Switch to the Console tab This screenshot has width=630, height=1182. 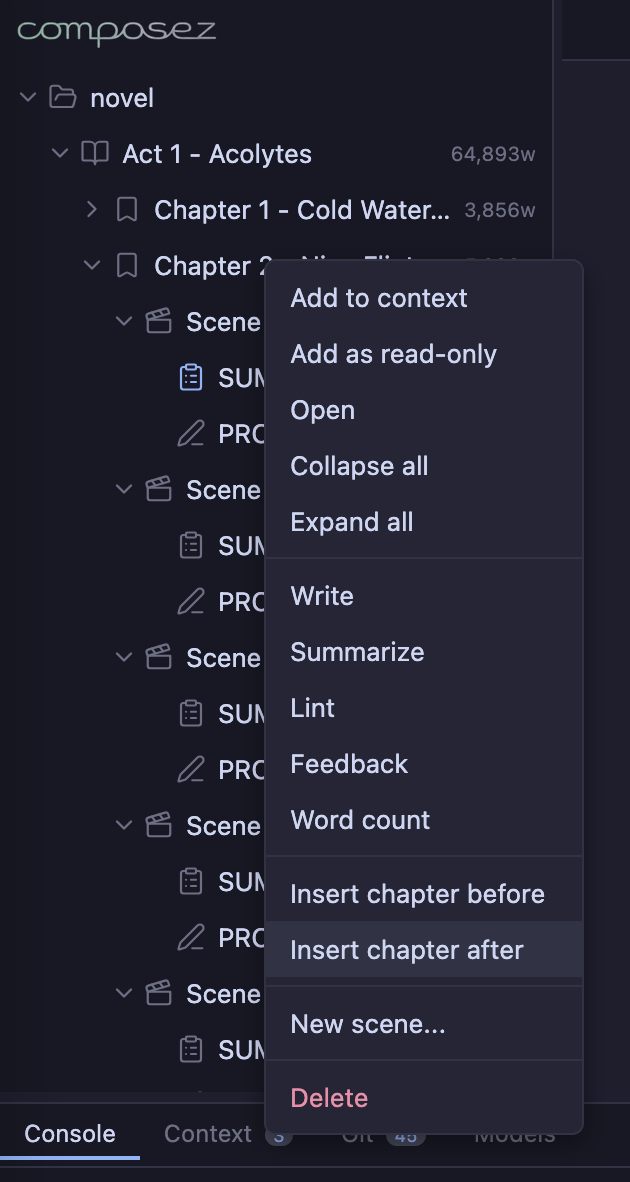(x=70, y=1134)
